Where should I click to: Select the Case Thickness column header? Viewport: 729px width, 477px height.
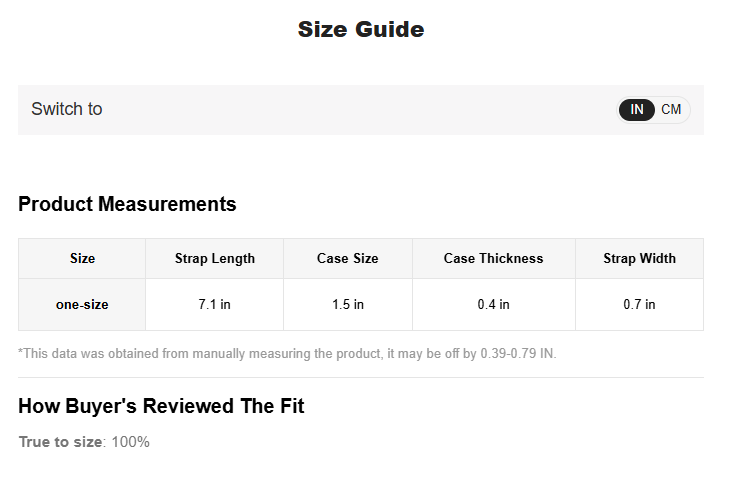pyautogui.click(x=493, y=258)
